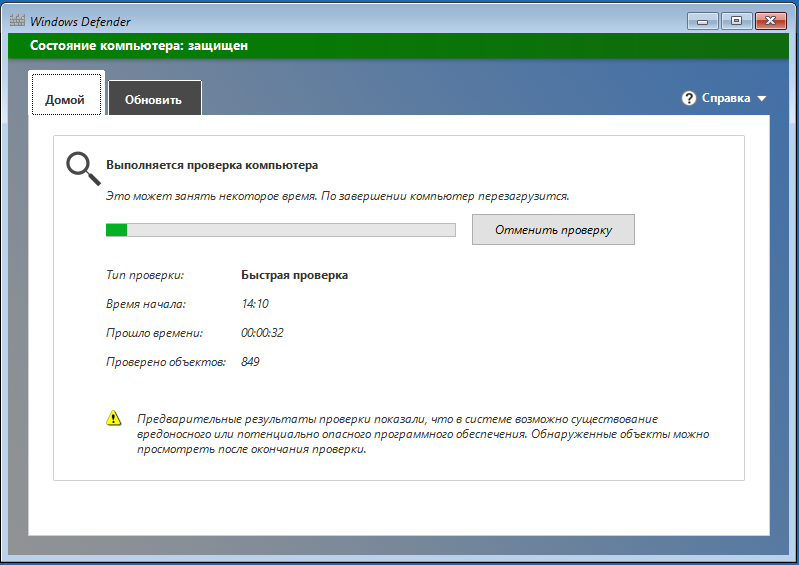Click the text Это может занять некоторое время
Screen dimensions: 799x565
click(x=211, y=196)
